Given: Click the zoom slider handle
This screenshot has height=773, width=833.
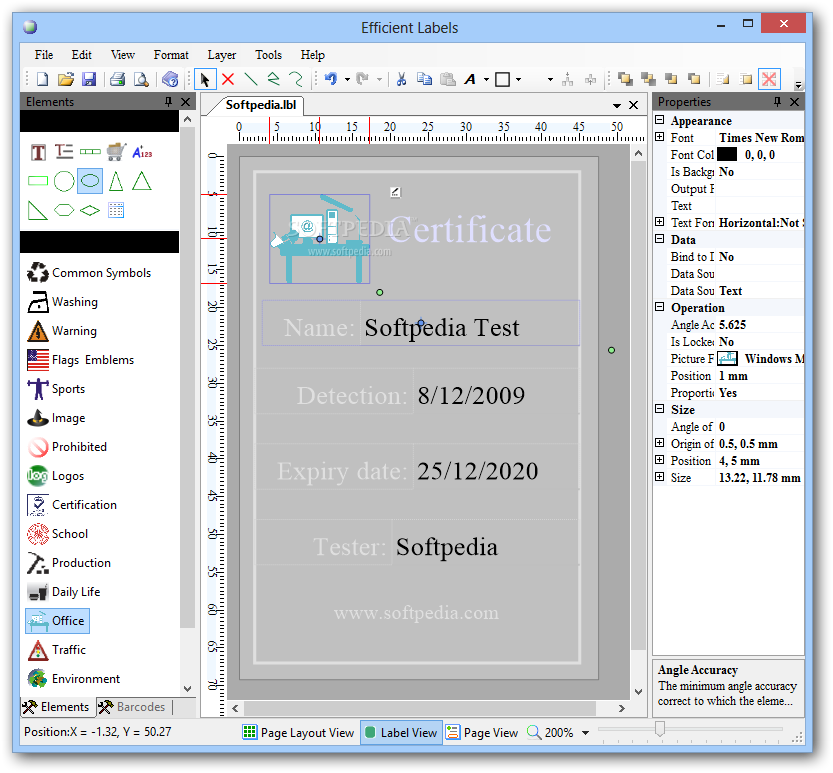Looking at the screenshot, I should tap(659, 729).
